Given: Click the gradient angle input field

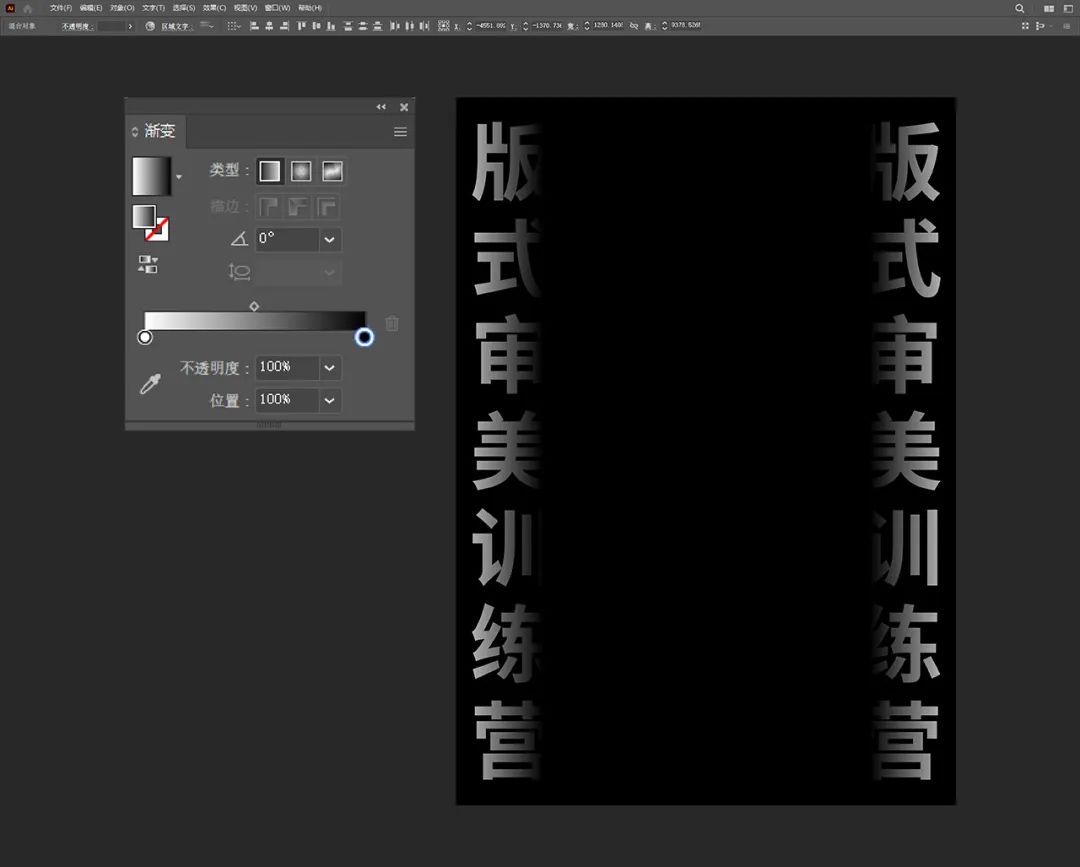Looking at the screenshot, I should click(287, 239).
